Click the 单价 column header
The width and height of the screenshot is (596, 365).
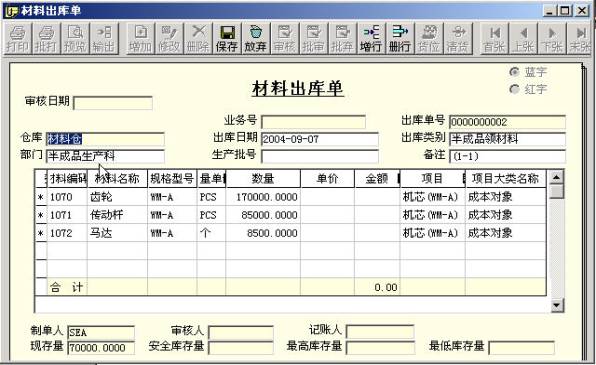point(328,179)
